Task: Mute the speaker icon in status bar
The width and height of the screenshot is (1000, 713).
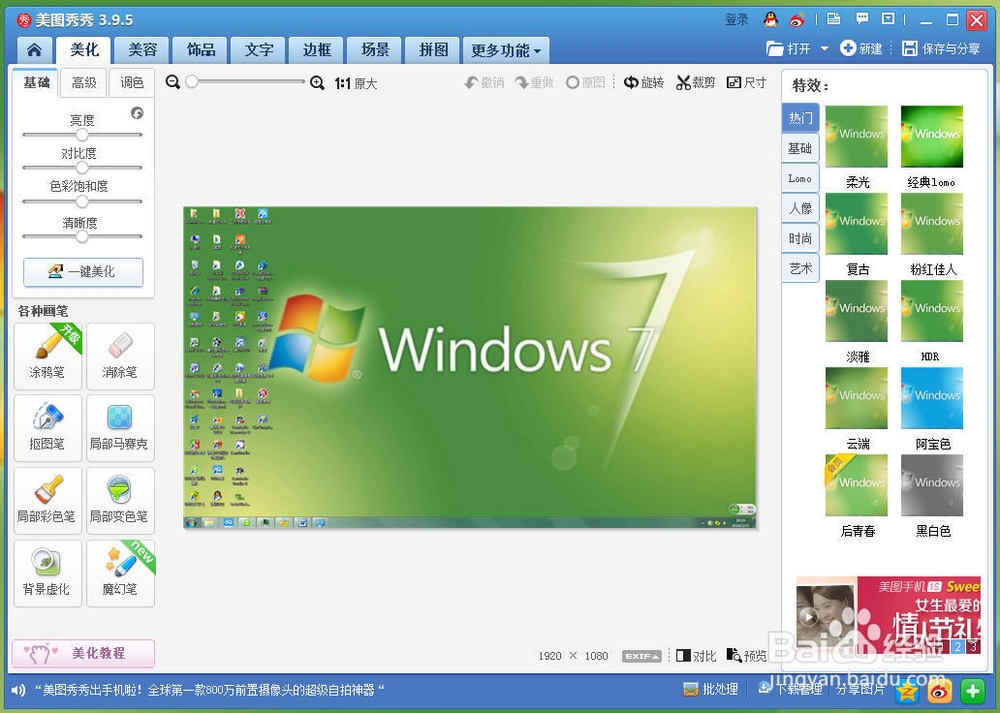Action: pos(18,689)
